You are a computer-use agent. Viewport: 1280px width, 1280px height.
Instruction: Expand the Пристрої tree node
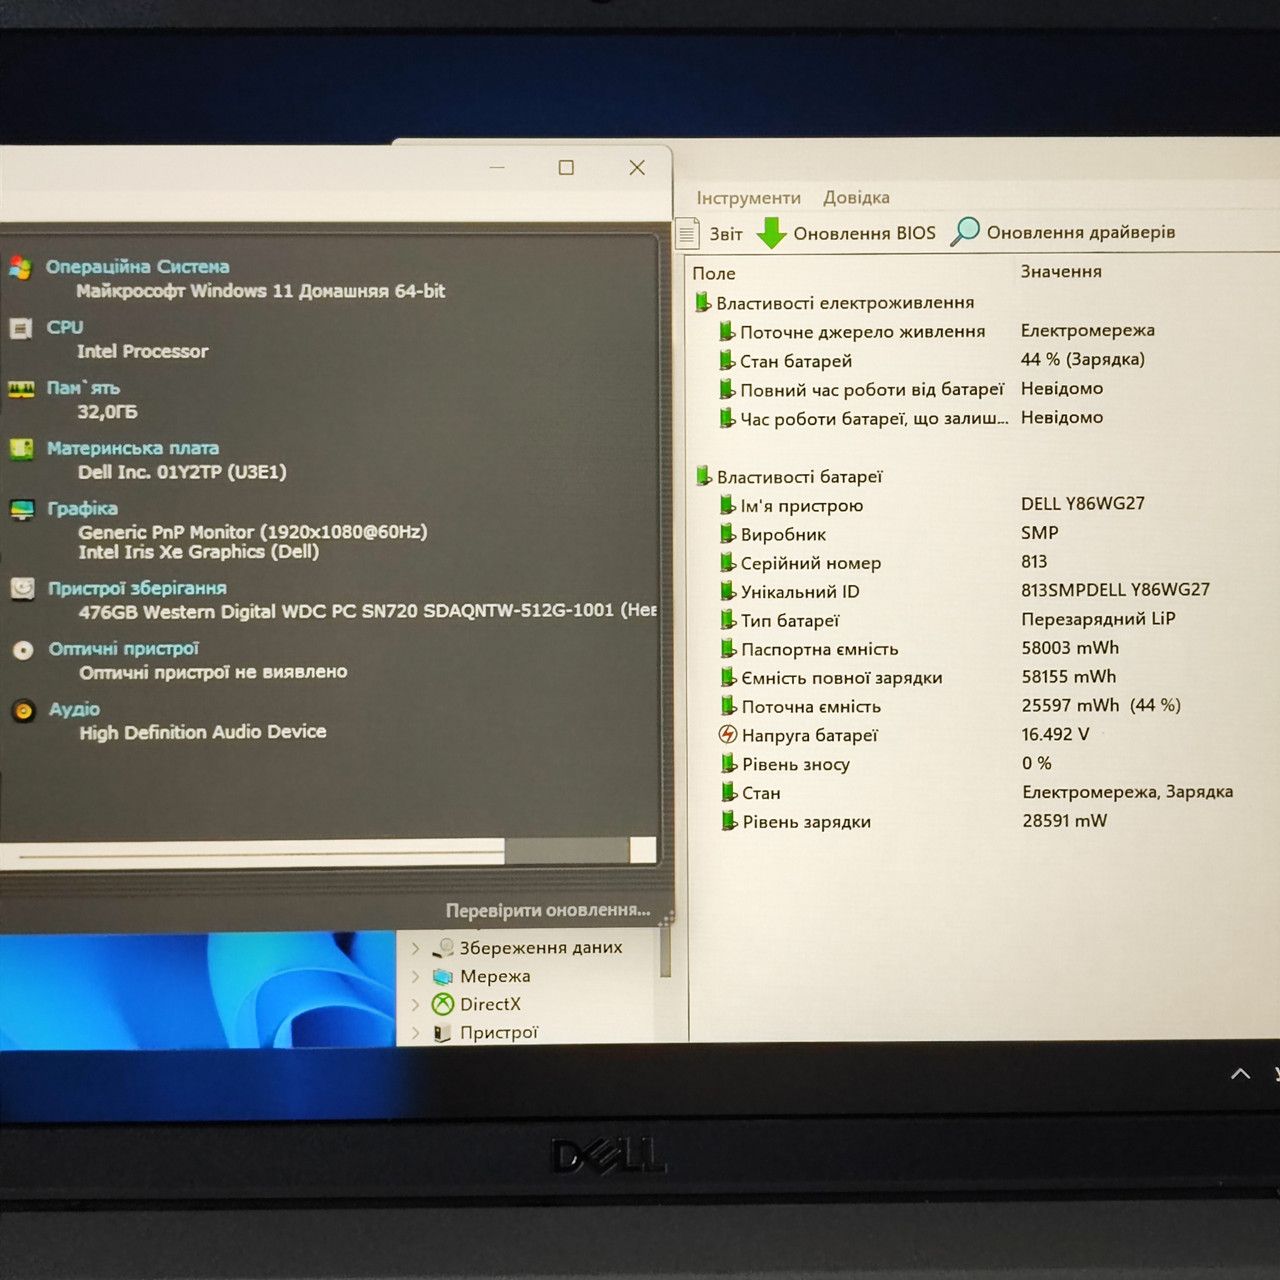416,1033
